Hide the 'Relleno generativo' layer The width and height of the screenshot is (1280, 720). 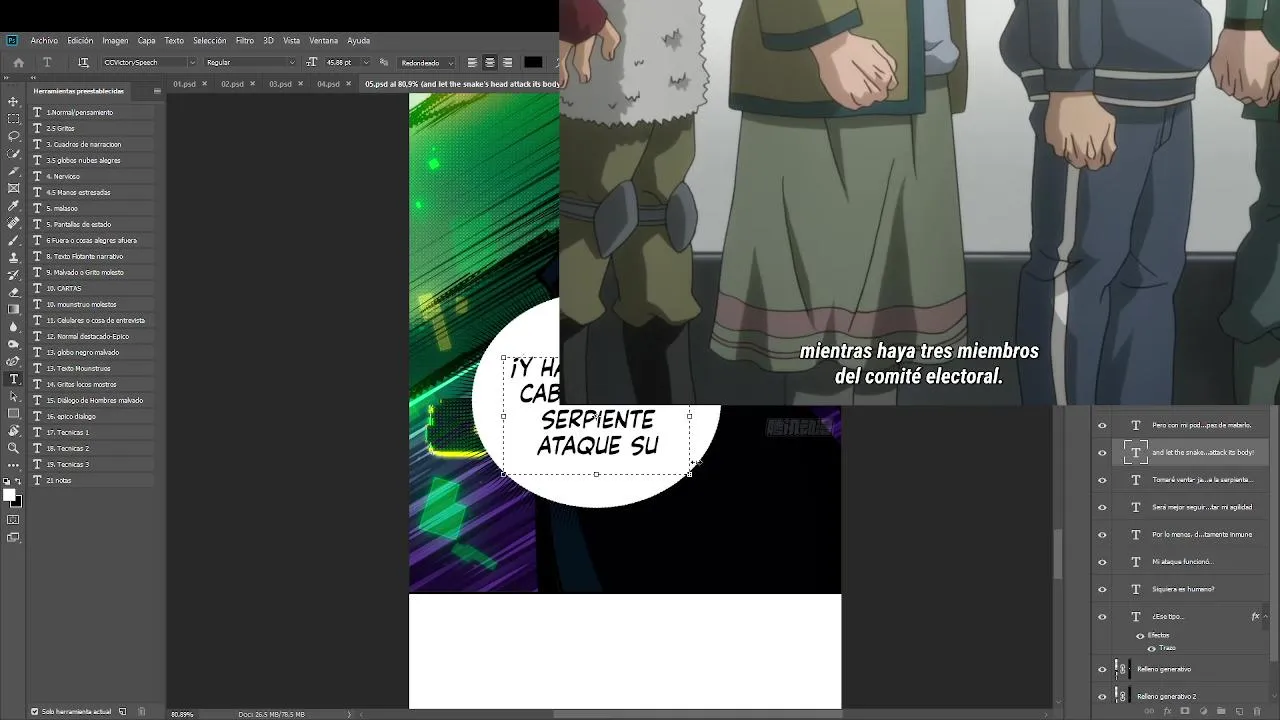pyautogui.click(x=1102, y=669)
